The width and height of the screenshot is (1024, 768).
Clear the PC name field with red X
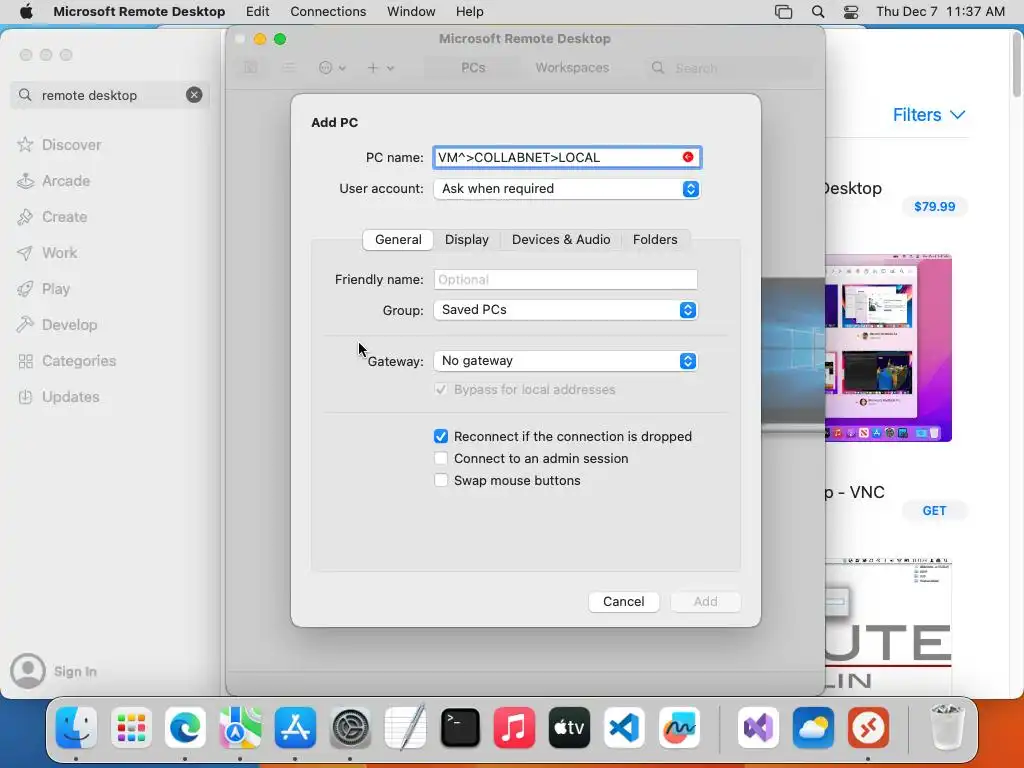[x=688, y=157]
